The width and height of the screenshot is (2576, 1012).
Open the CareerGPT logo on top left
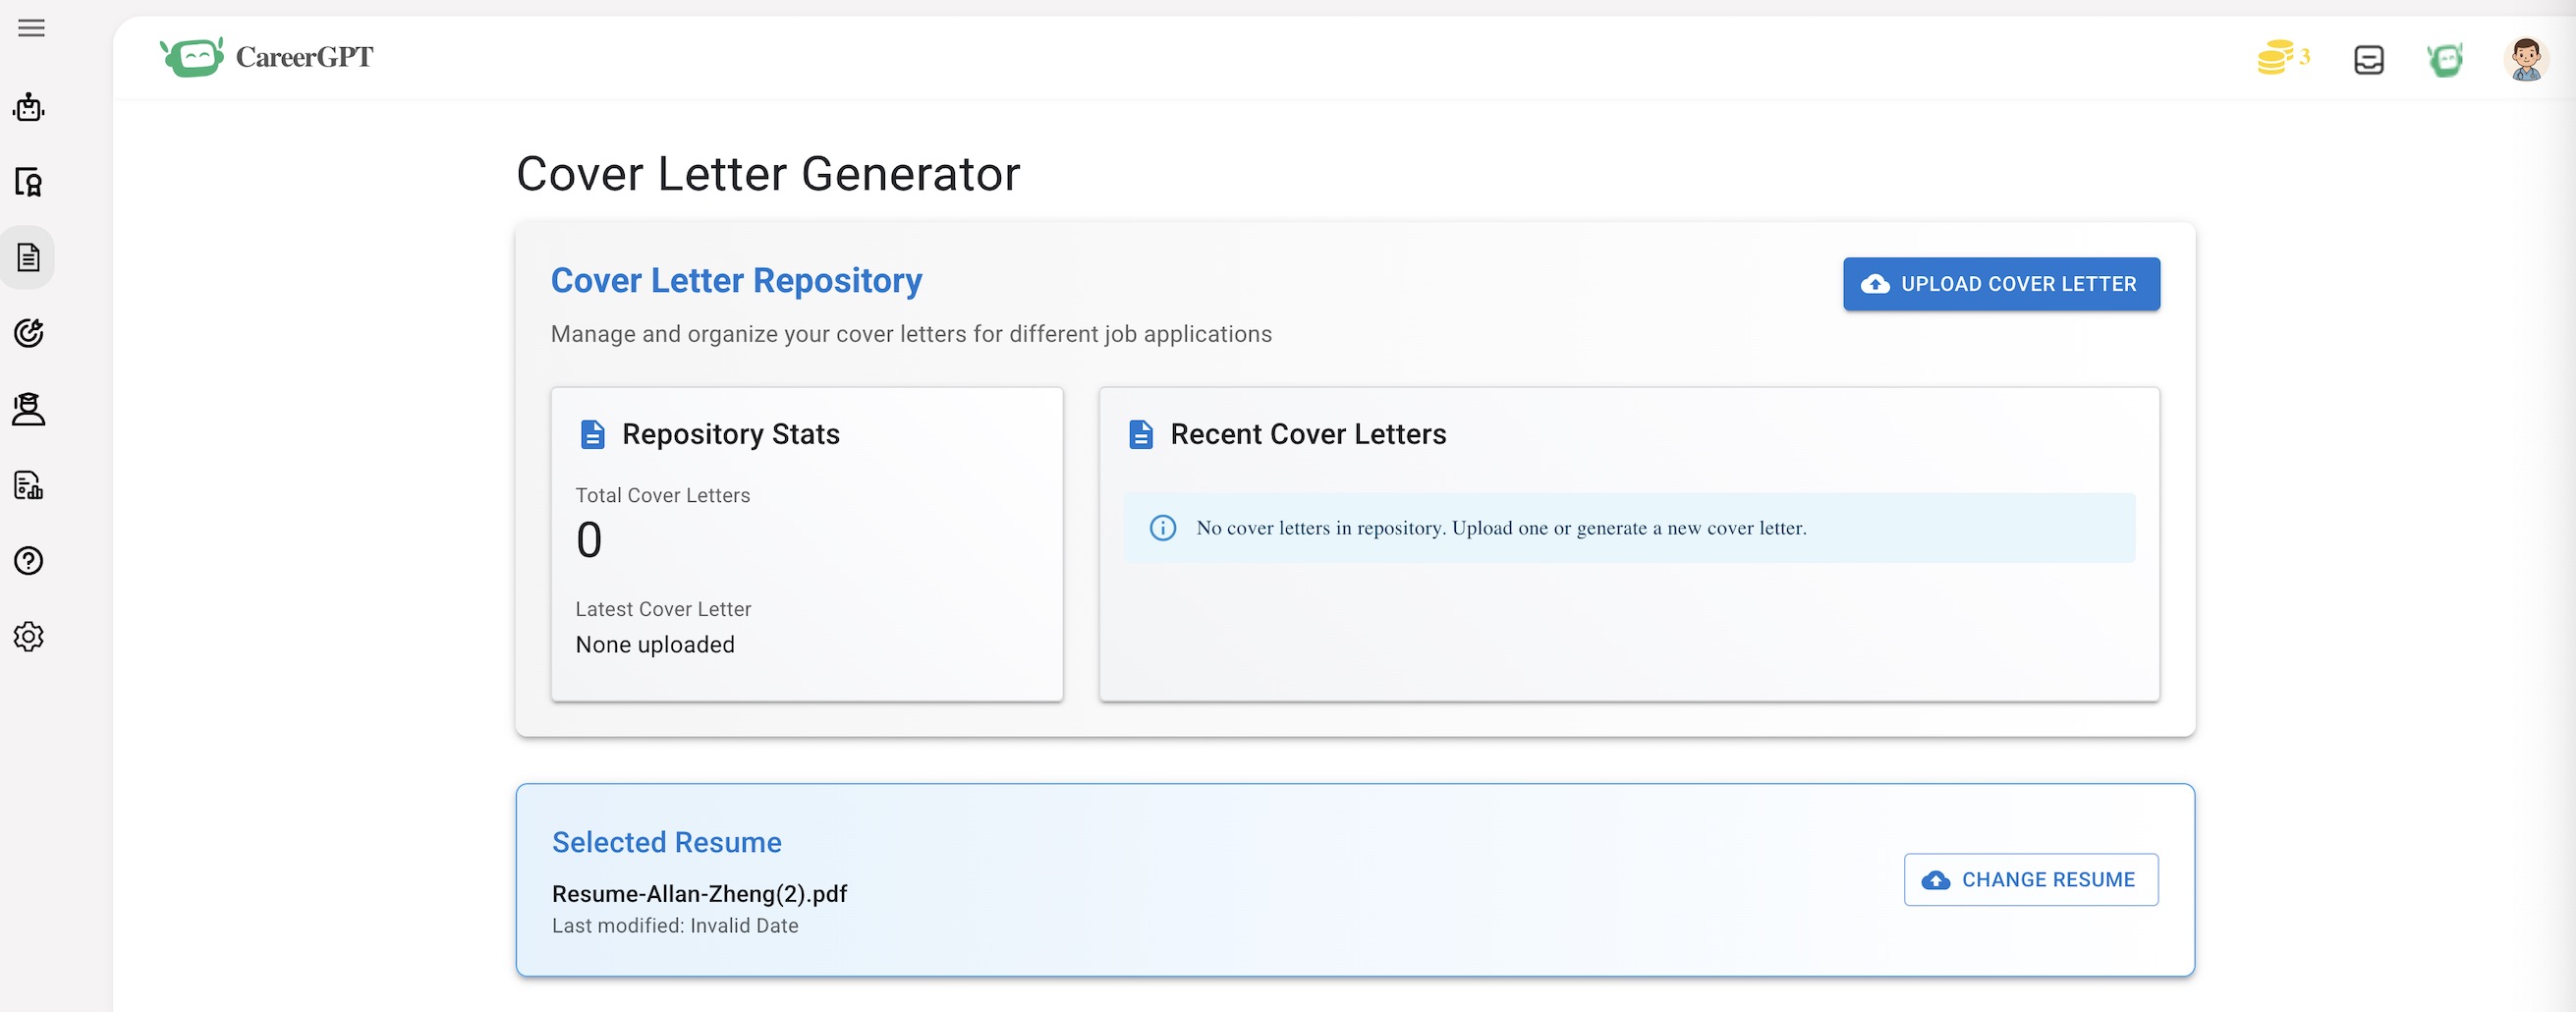point(266,57)
